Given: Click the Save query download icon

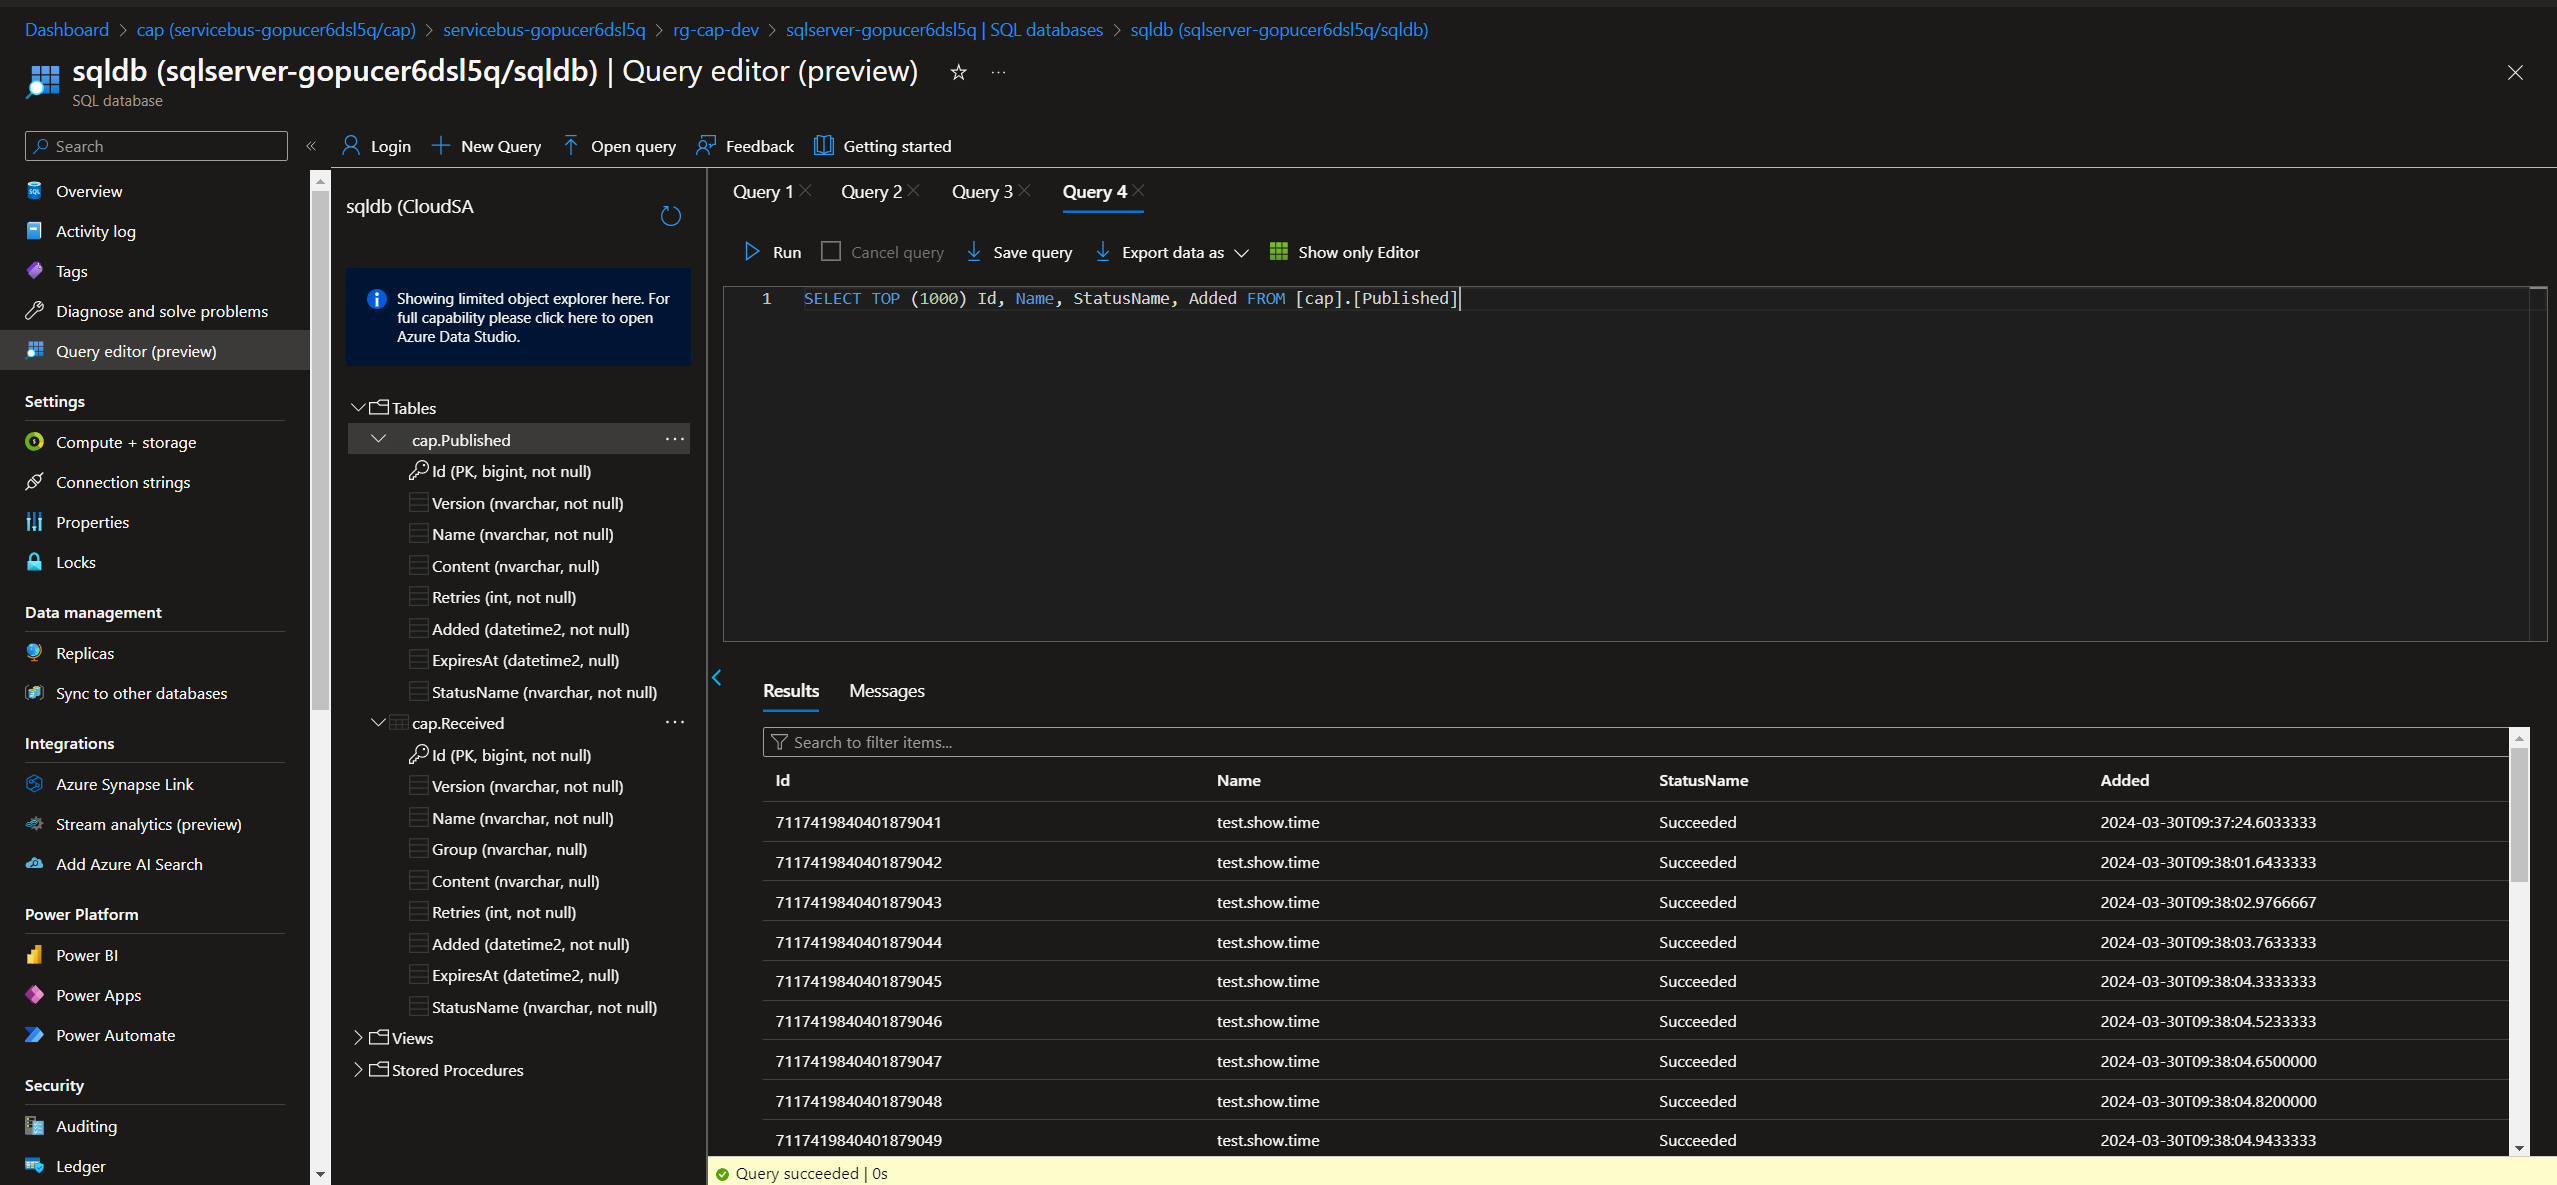Looking at the screenshot, I should point(973,252).
